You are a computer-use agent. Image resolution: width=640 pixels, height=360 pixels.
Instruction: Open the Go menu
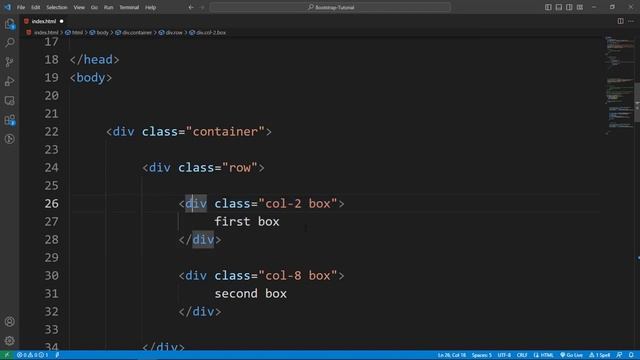[x=94, y=7]
